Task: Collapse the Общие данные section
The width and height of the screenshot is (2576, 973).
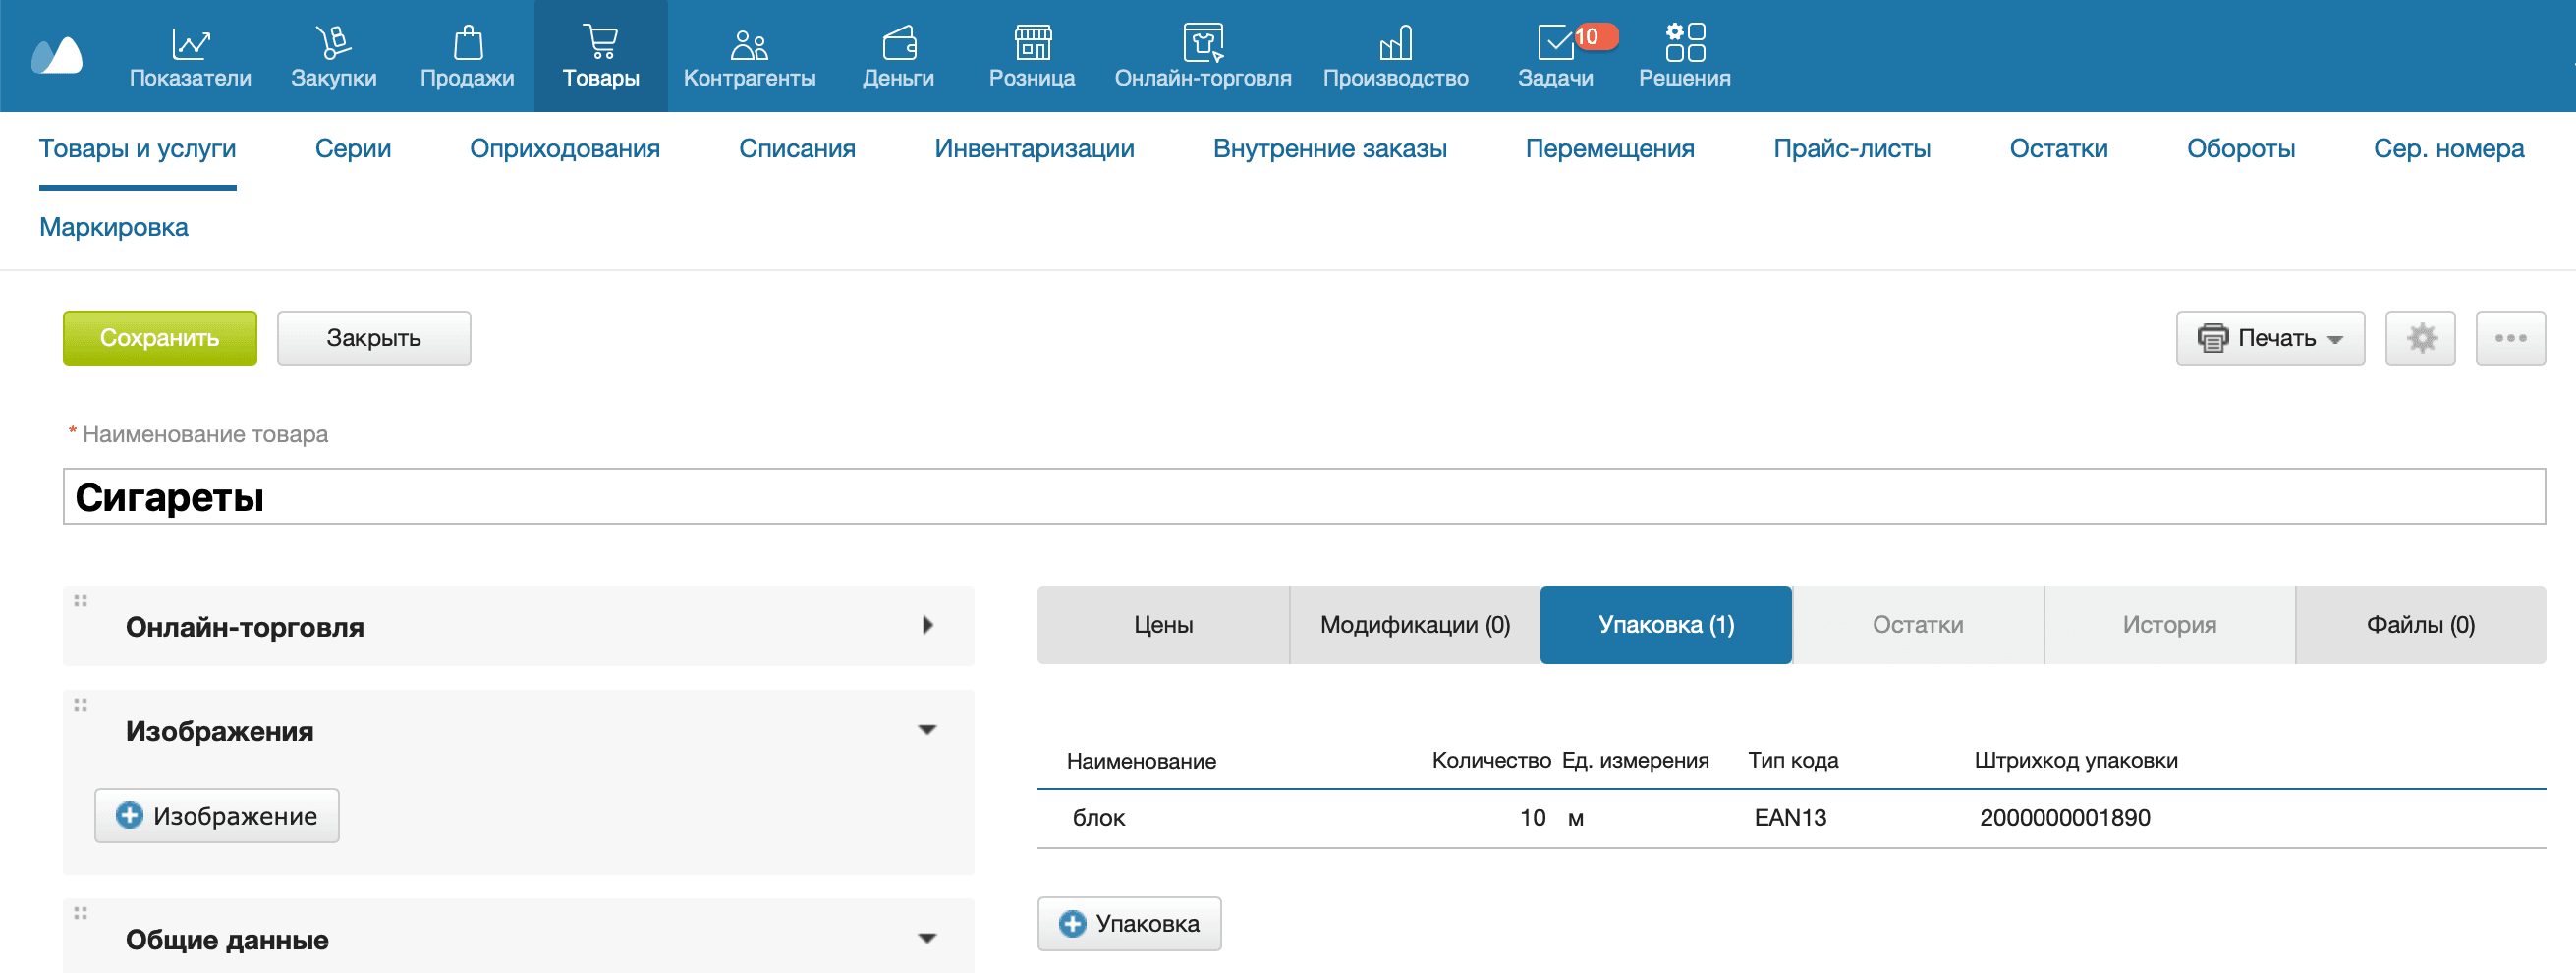Action: click(x=928, y=938)
